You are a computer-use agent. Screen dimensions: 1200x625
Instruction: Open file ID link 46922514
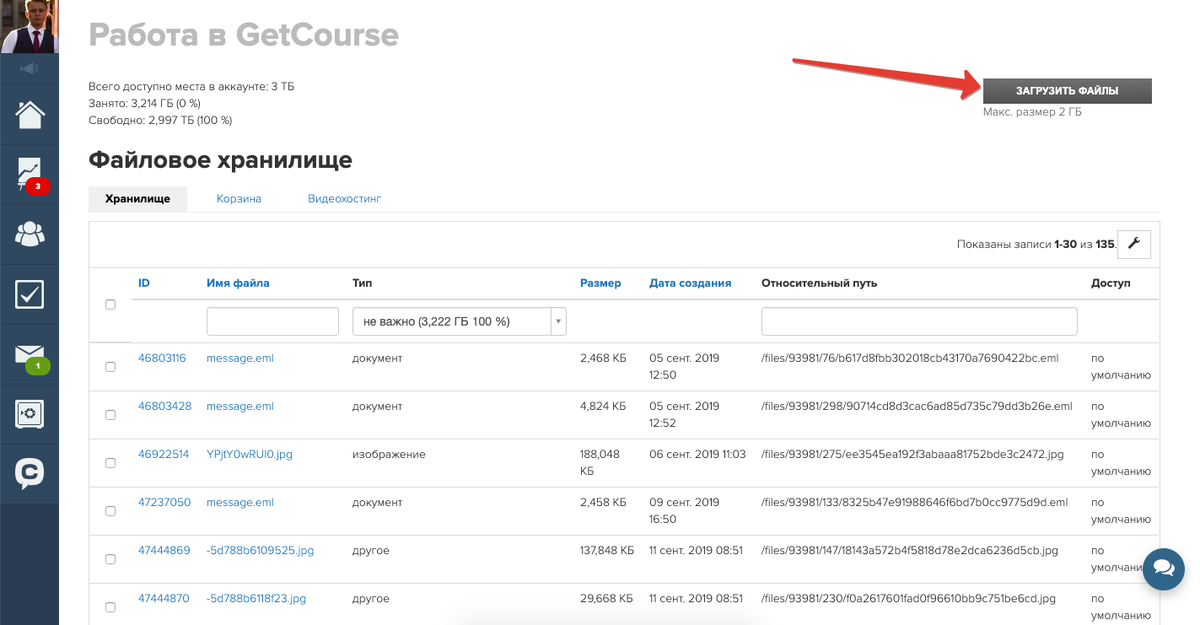pyautogui.click(x=163, y=454)
